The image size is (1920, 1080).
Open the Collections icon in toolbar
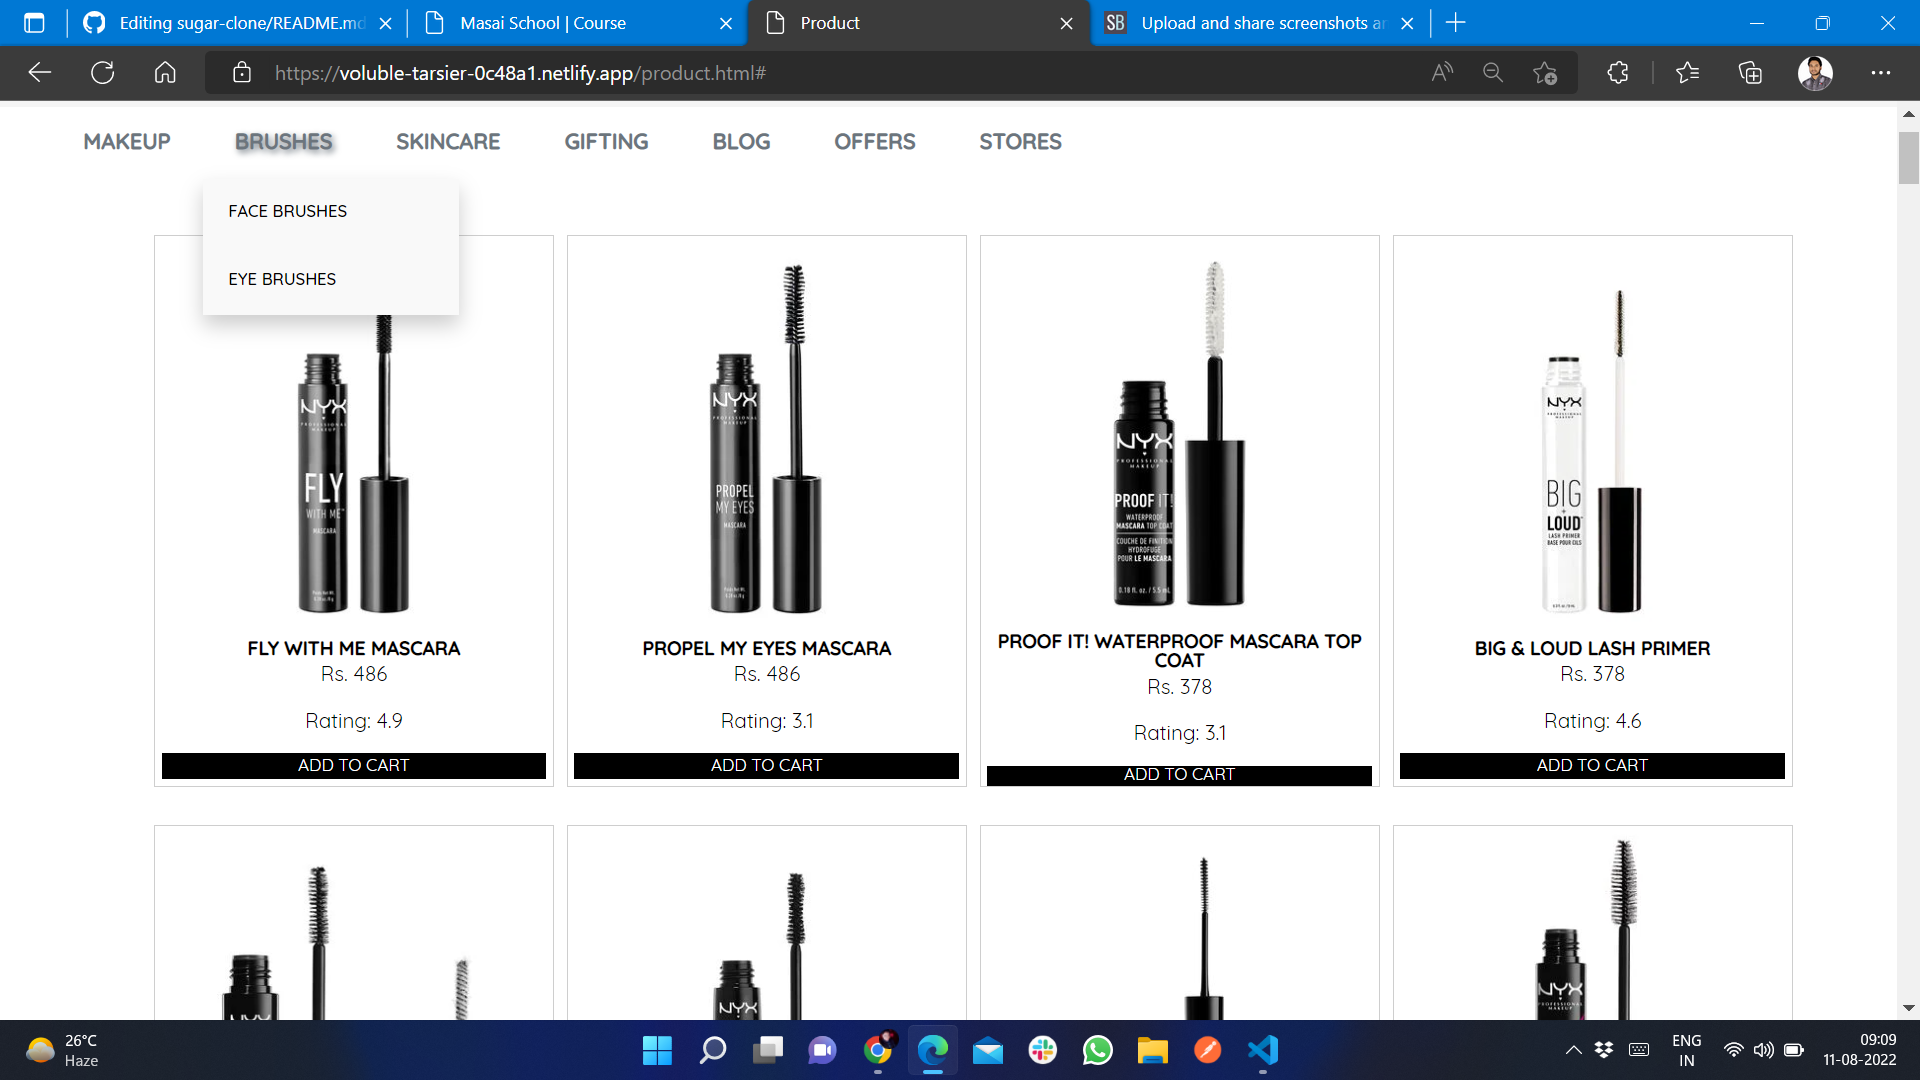click(1750, 73)
